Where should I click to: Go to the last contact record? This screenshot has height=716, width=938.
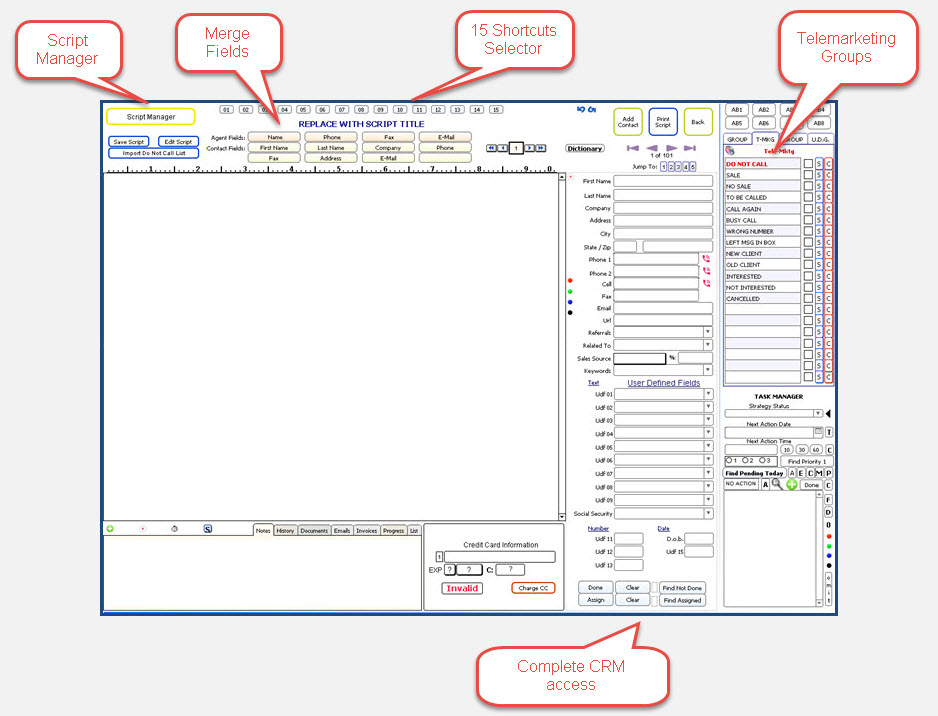pos(690,148)
